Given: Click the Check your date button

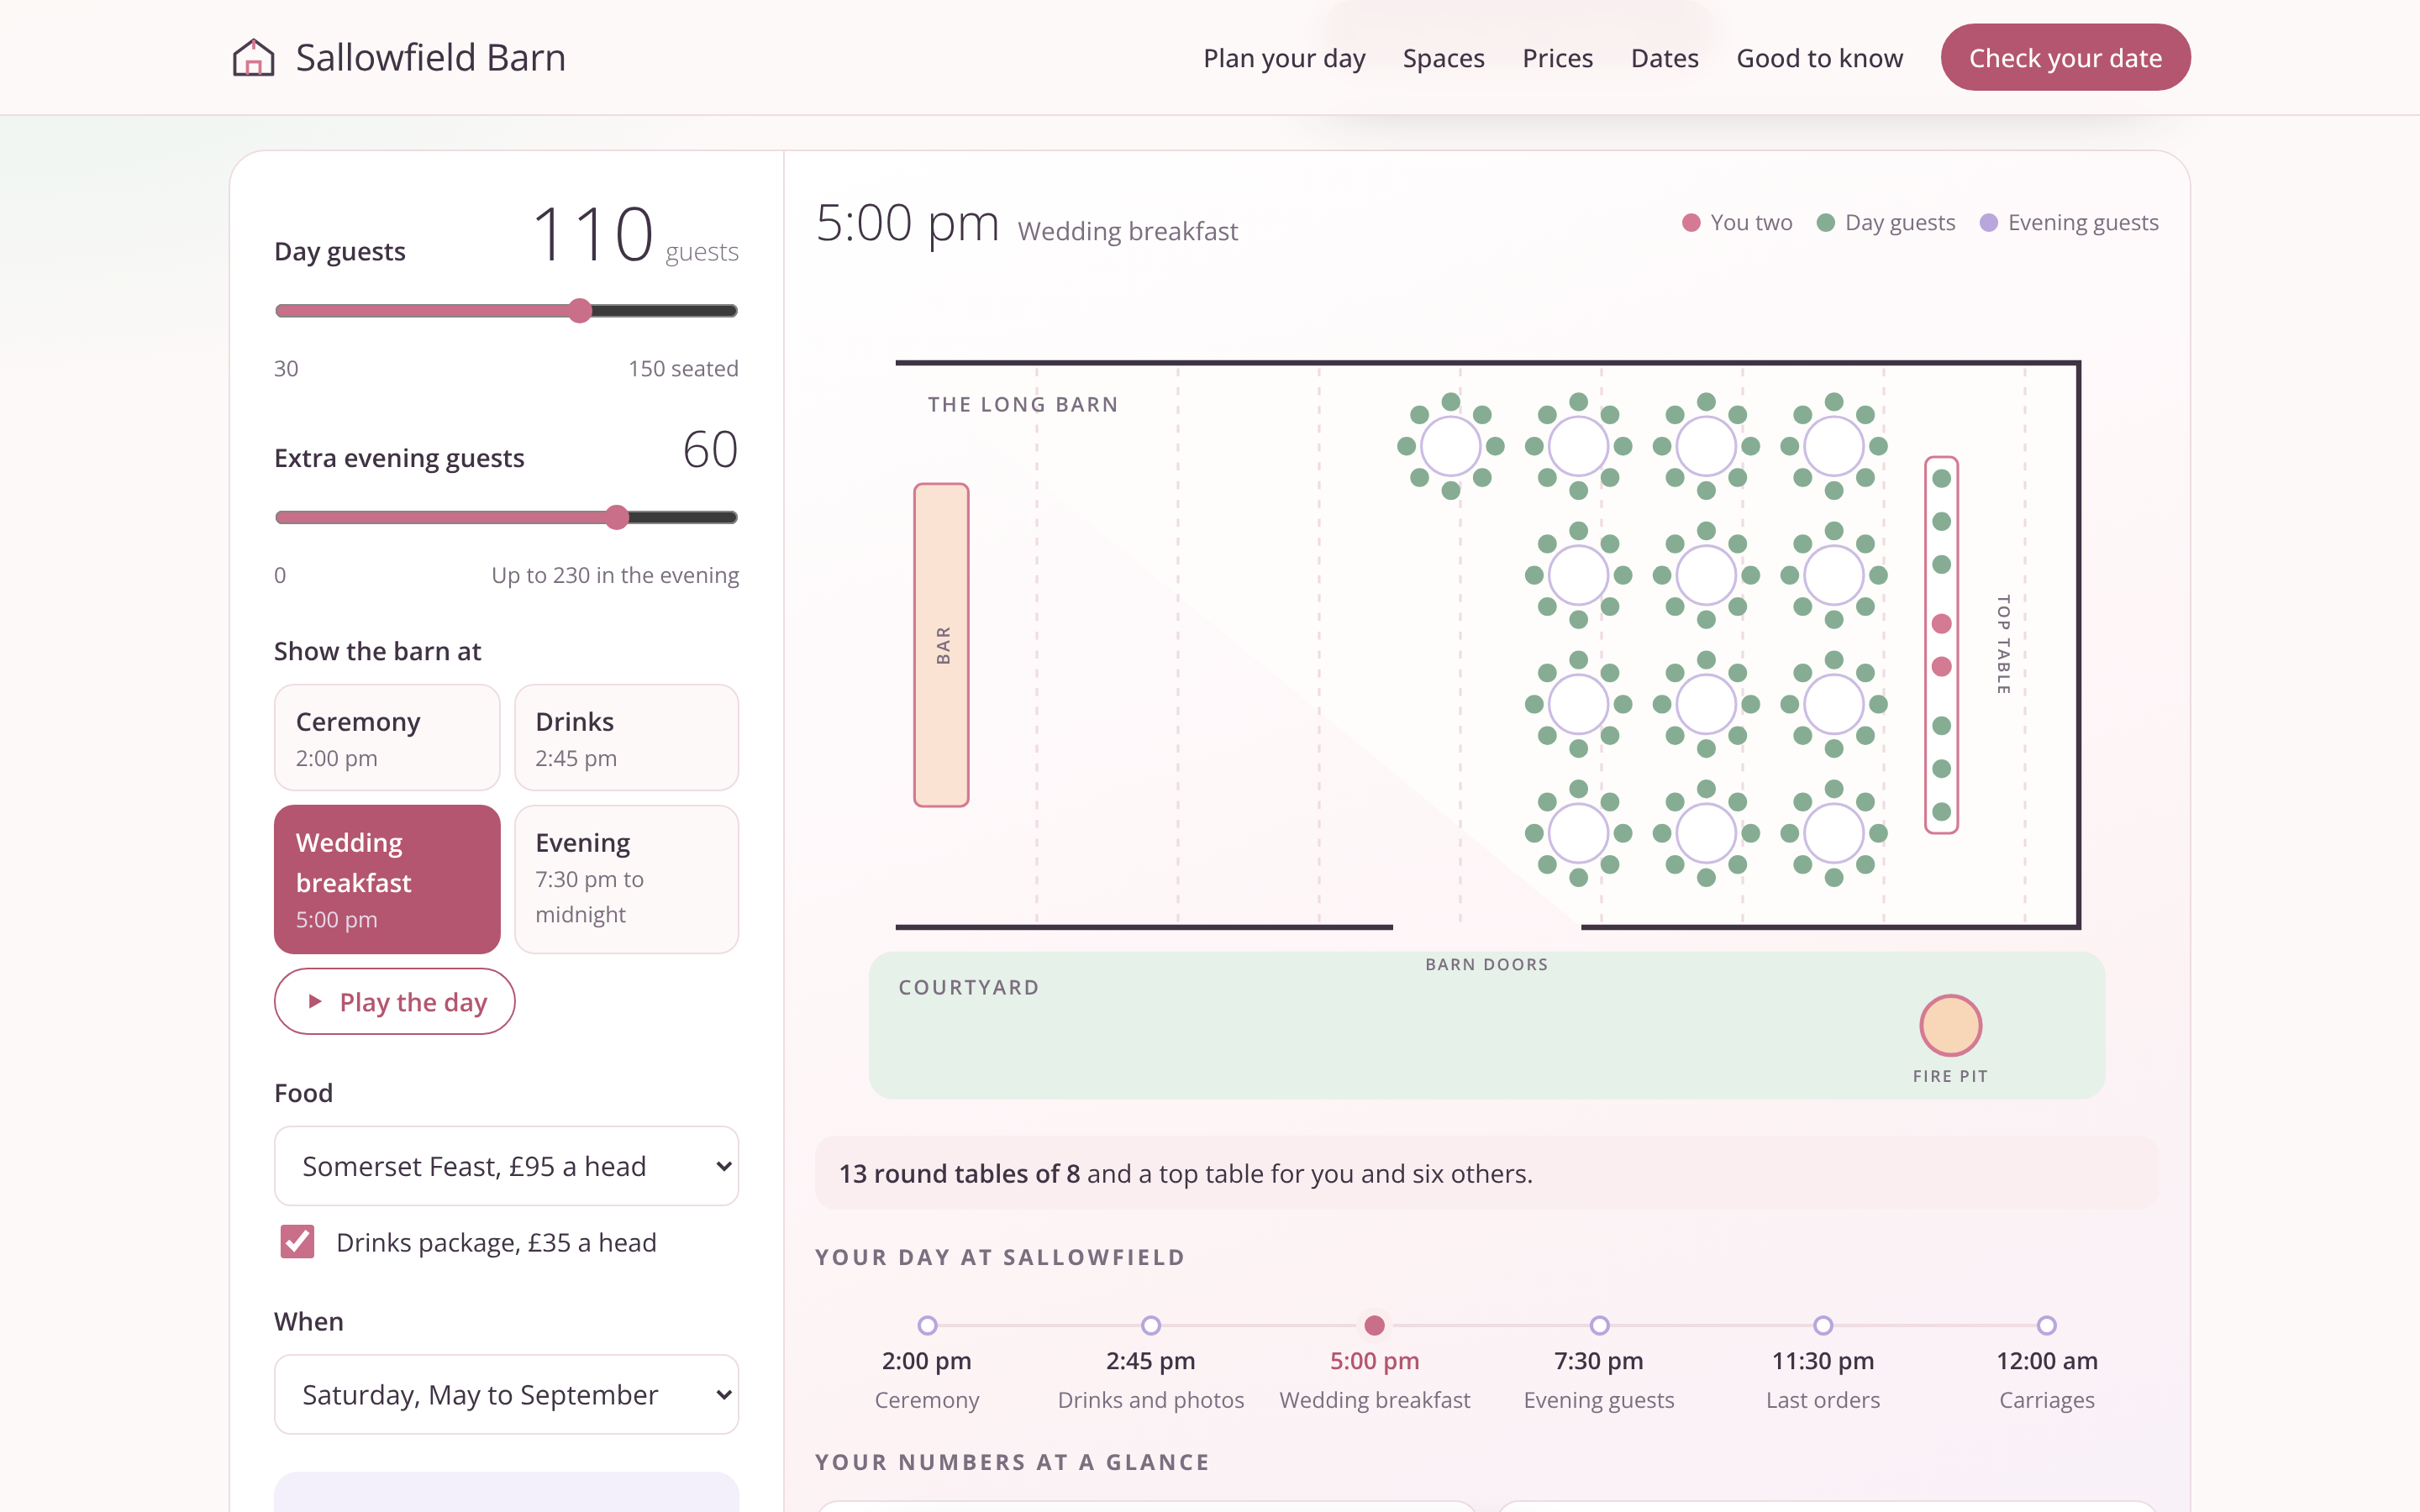Looking at the screenshot, I should [2065, 57].
